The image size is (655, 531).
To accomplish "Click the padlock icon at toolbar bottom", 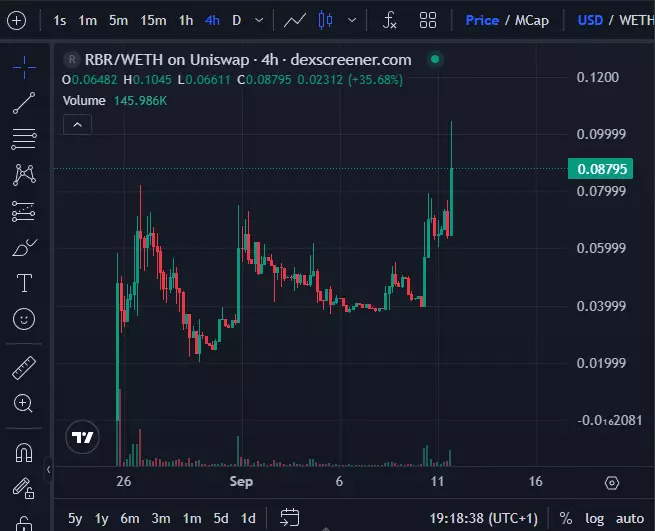I will 24,523.
